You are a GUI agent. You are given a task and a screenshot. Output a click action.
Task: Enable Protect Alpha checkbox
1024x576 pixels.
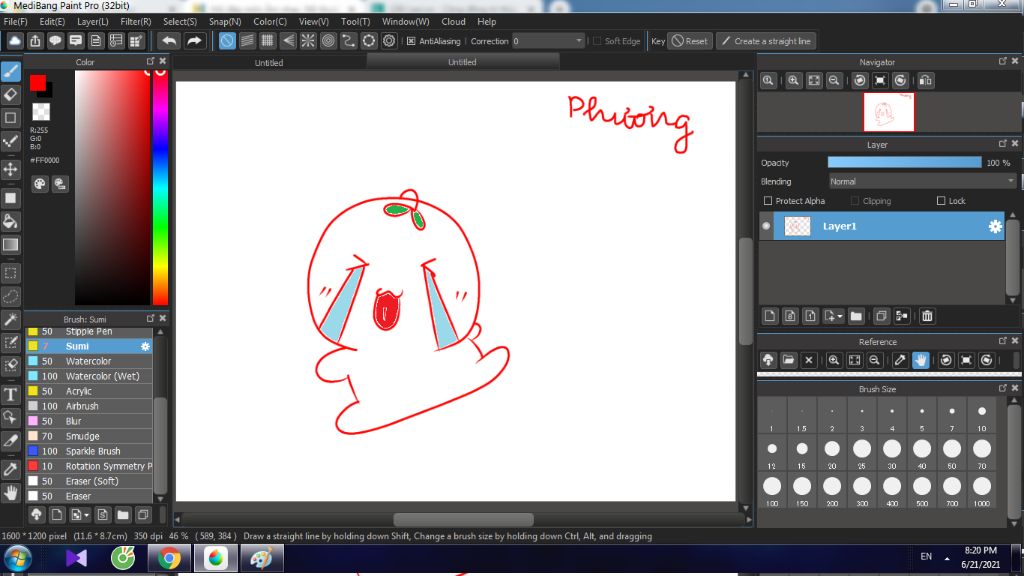tap(768, 200)
